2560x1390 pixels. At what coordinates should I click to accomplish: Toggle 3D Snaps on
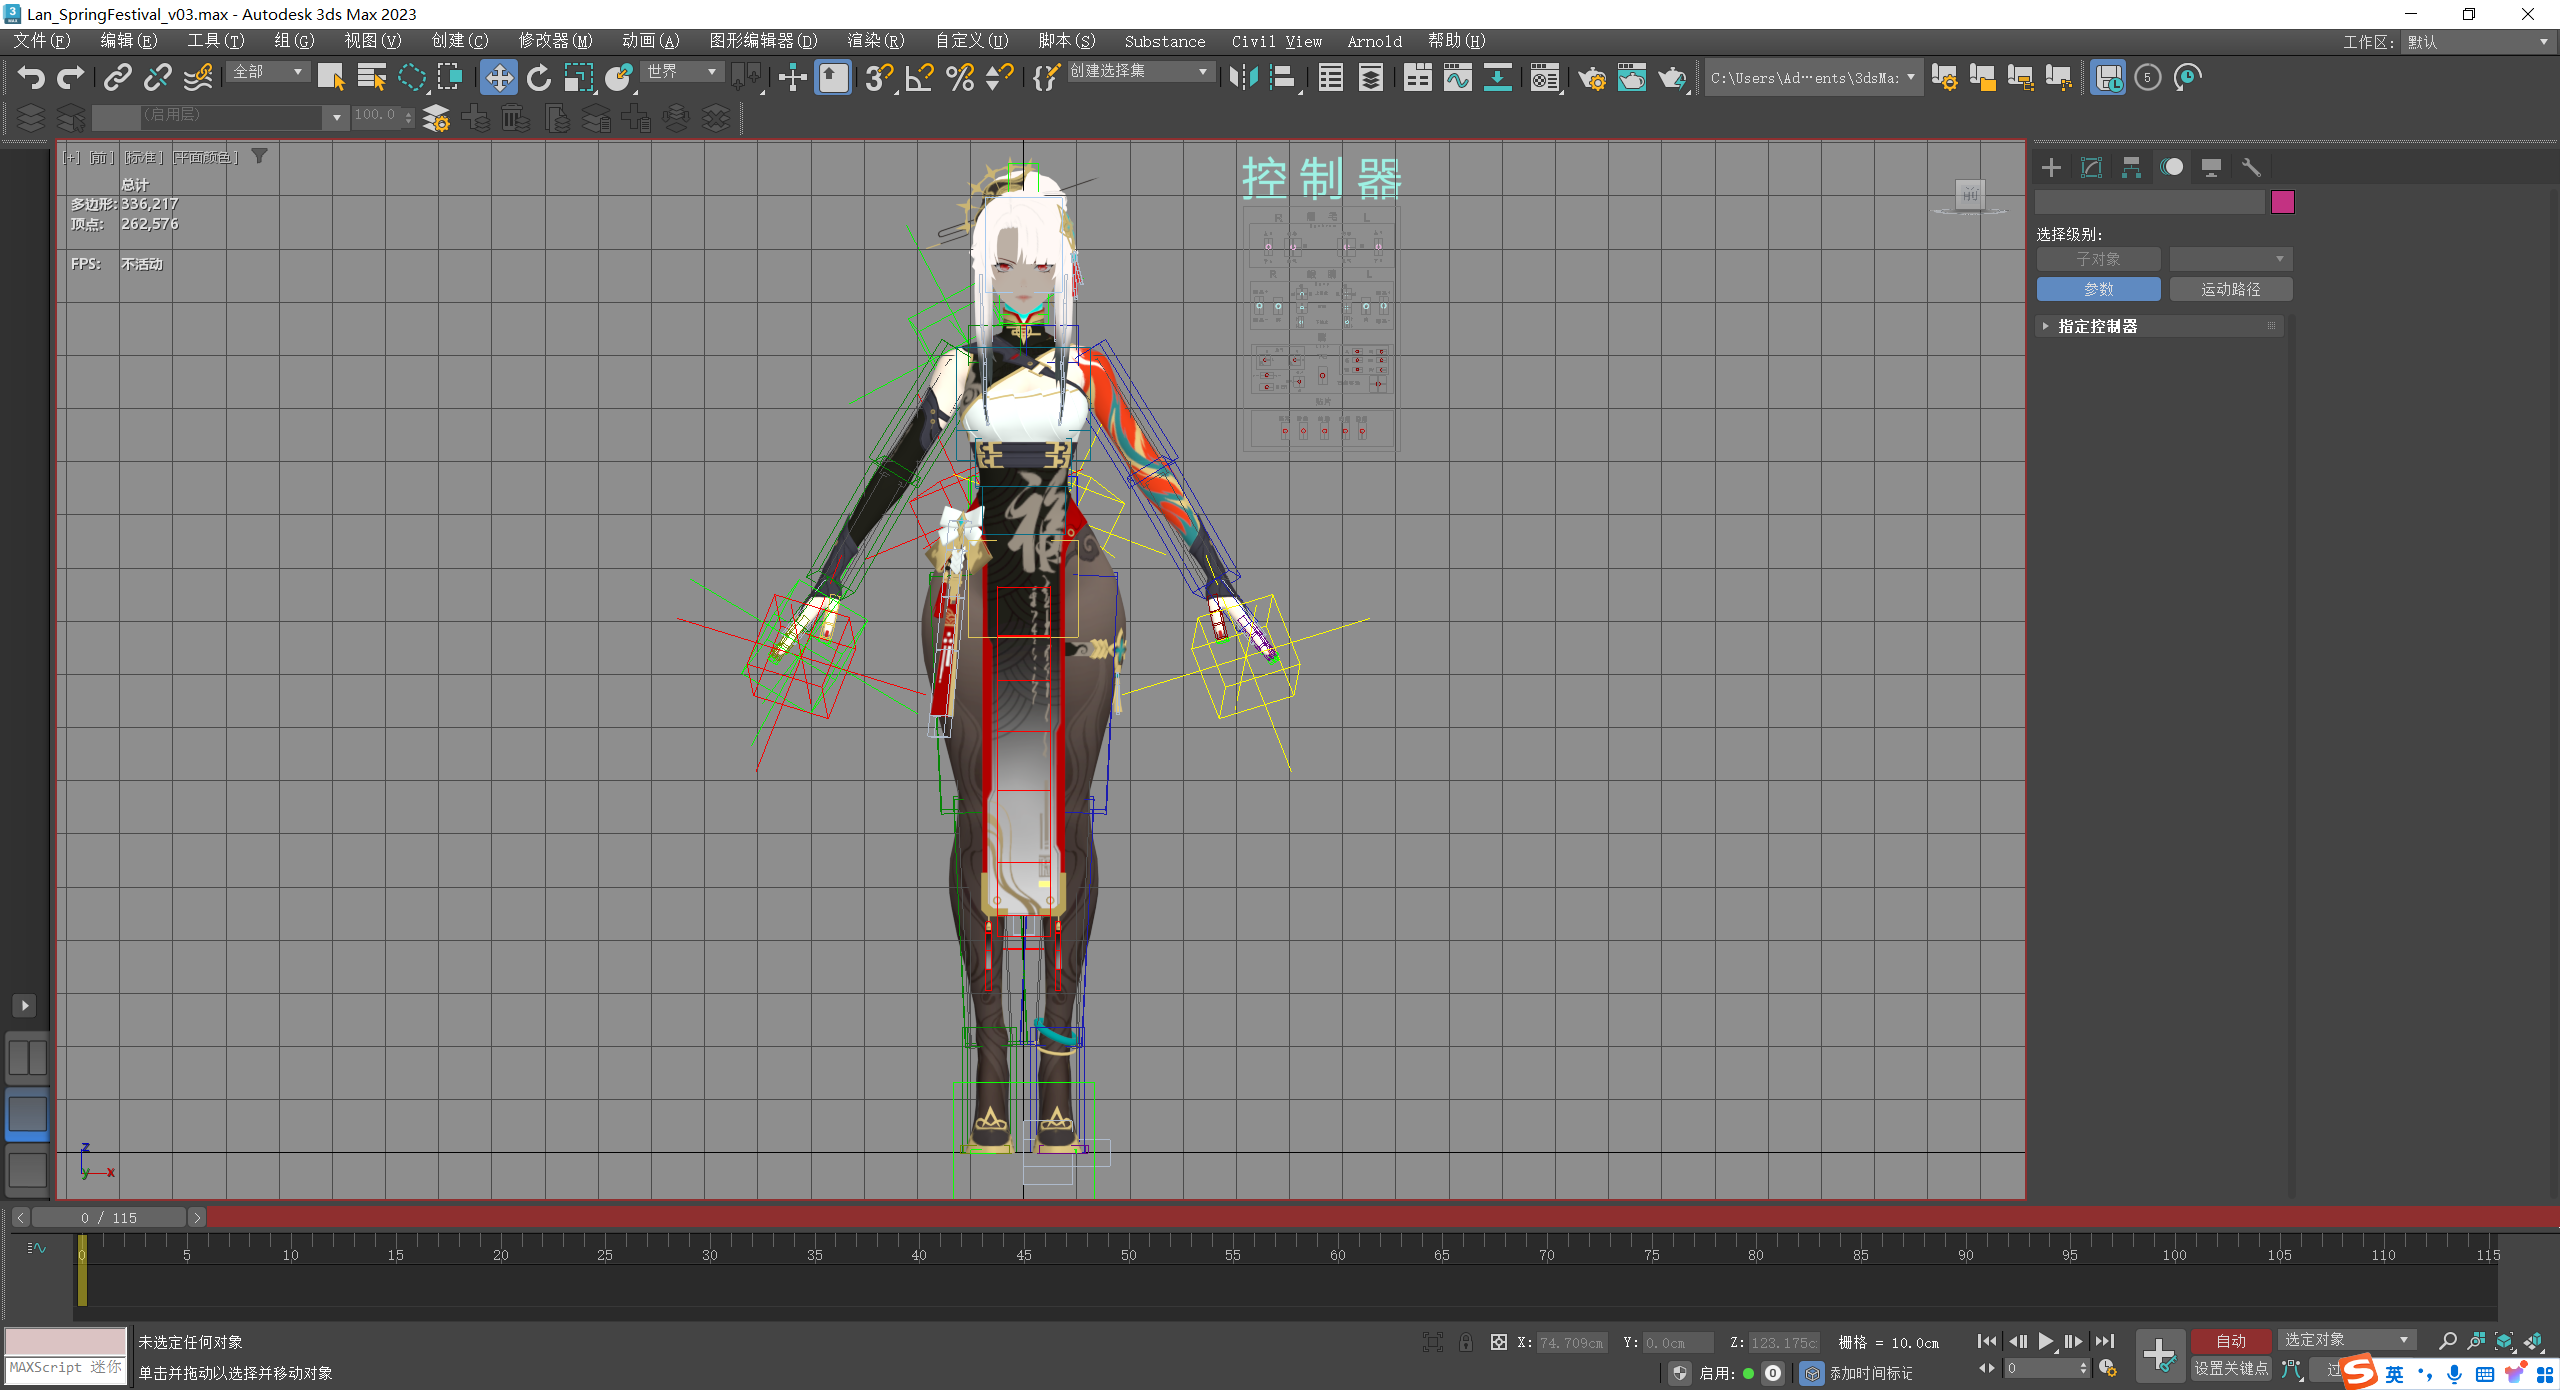(x=879, y=77)
